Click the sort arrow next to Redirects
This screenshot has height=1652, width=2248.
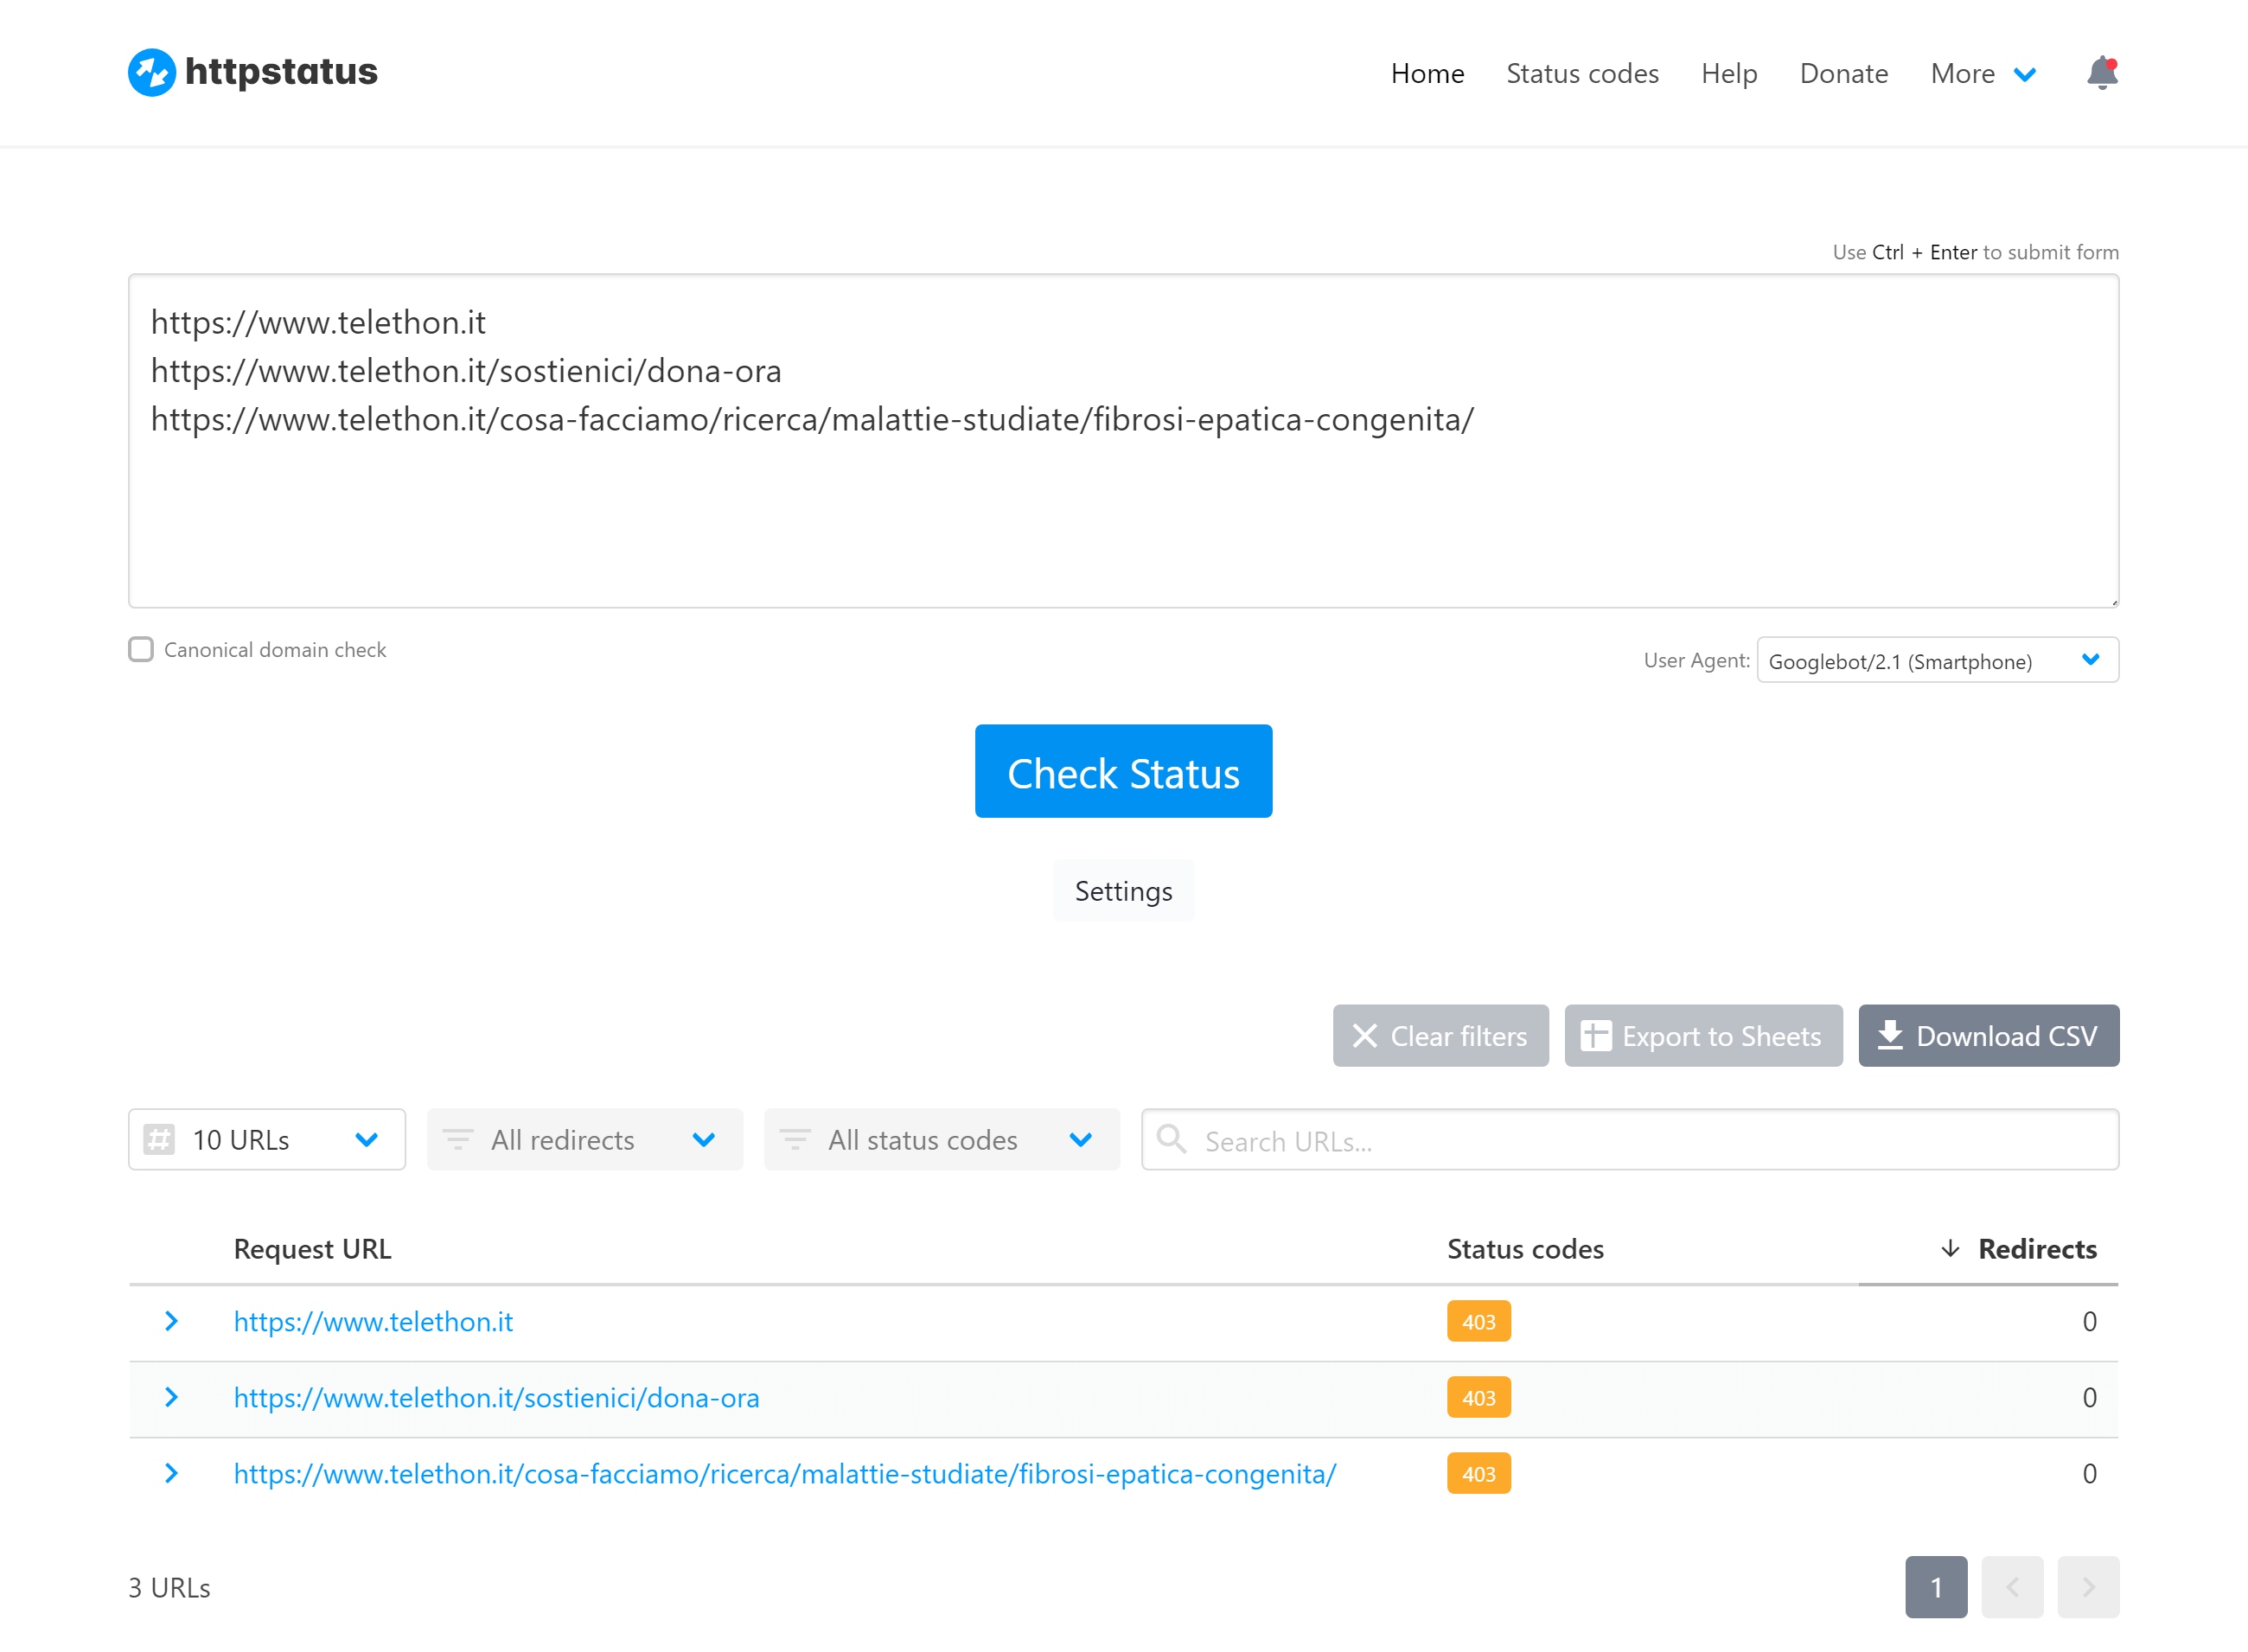tap(1950, 1249)
